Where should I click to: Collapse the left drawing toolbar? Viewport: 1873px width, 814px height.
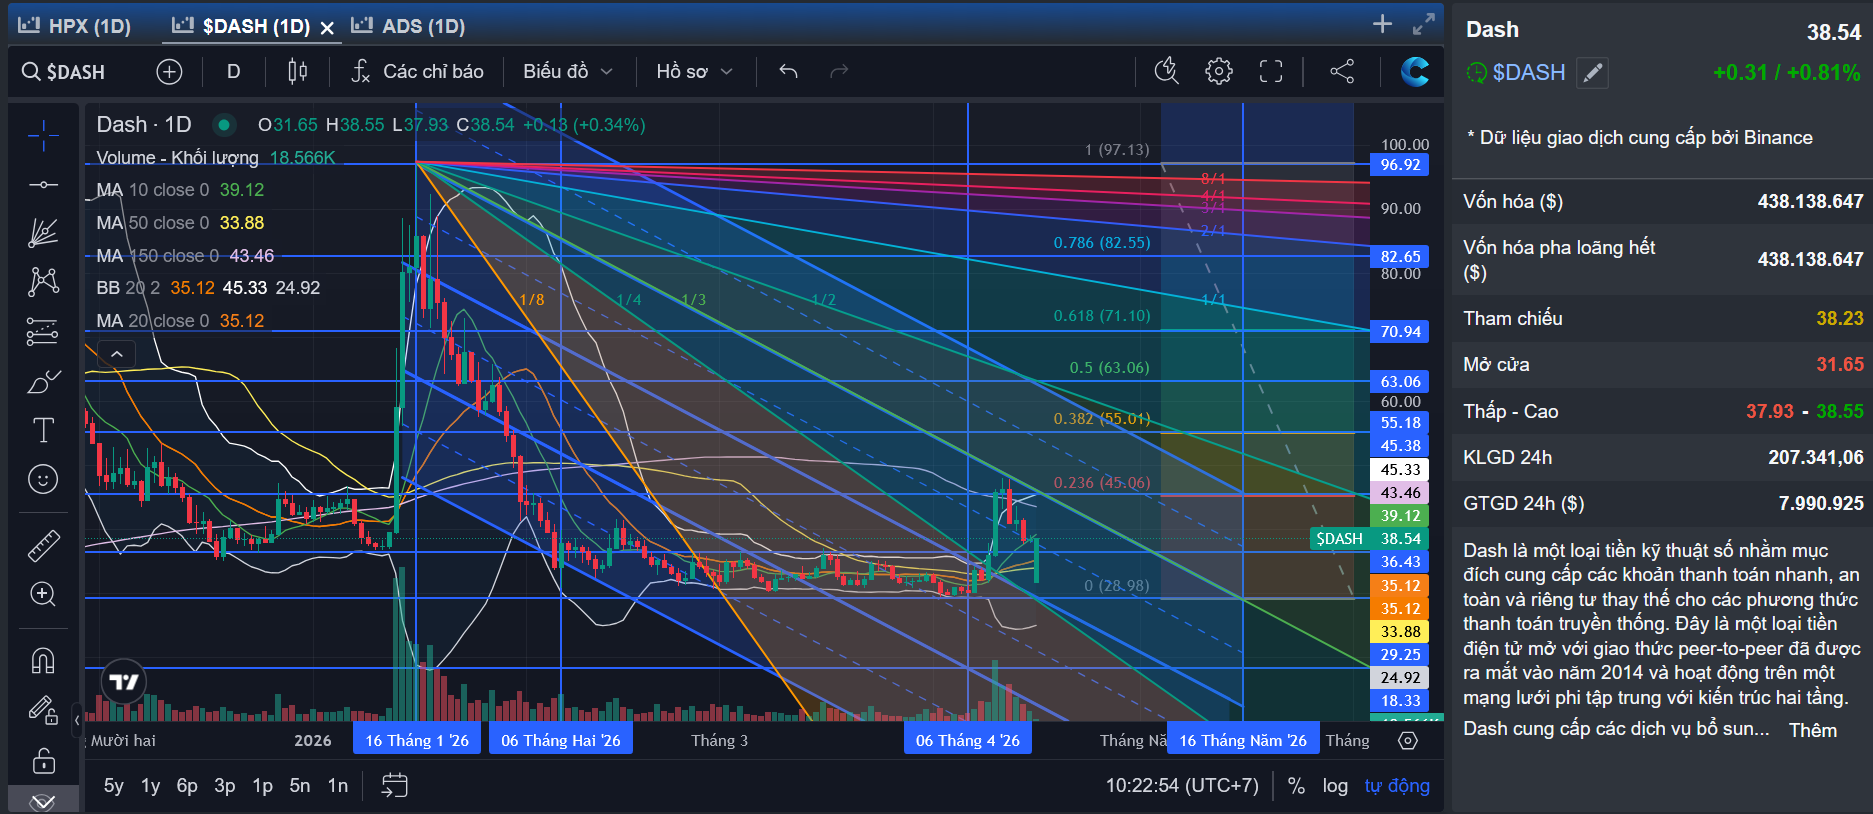(x=76, y=719)
